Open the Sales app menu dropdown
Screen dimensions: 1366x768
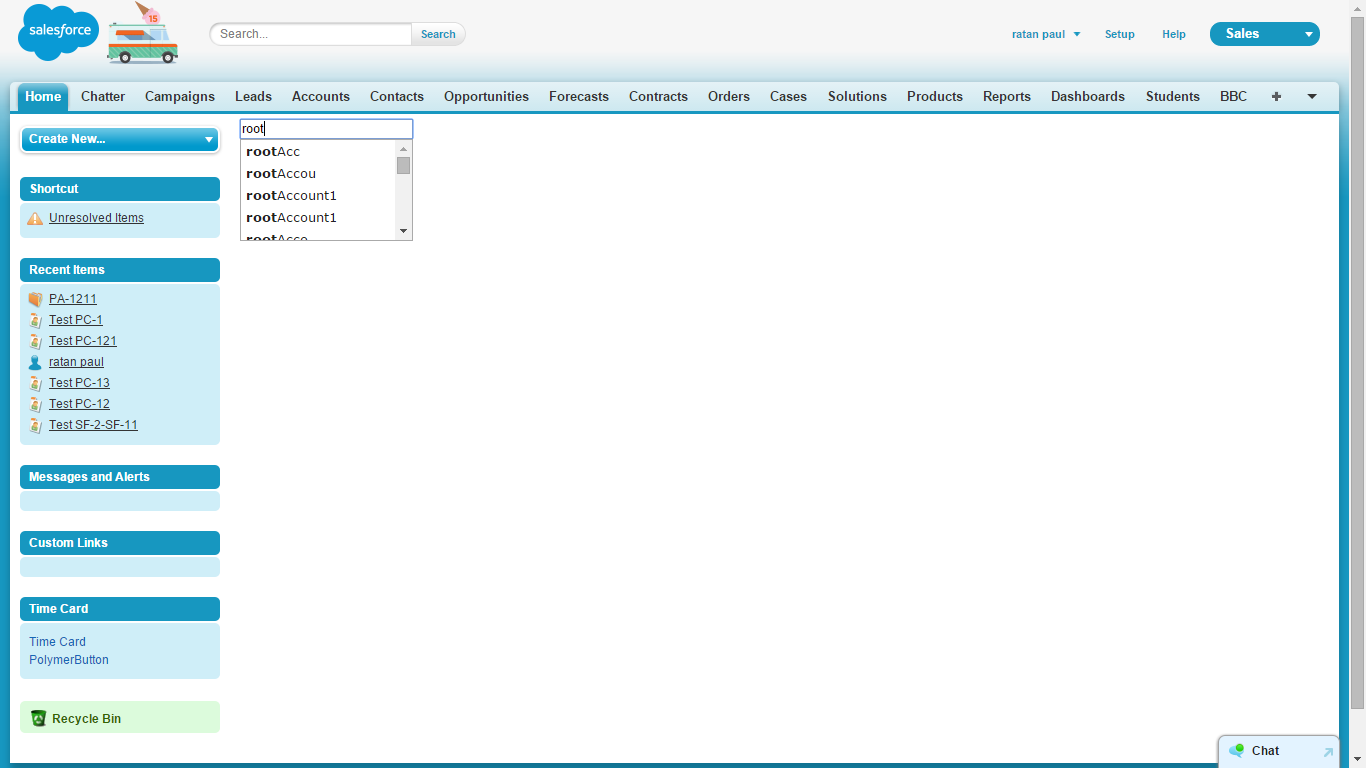pos(1265,34)
